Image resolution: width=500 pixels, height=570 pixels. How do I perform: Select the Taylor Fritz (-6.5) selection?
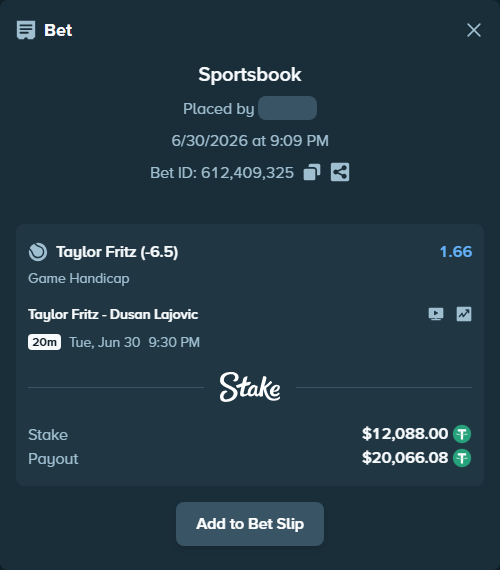[x=117, y=252]
